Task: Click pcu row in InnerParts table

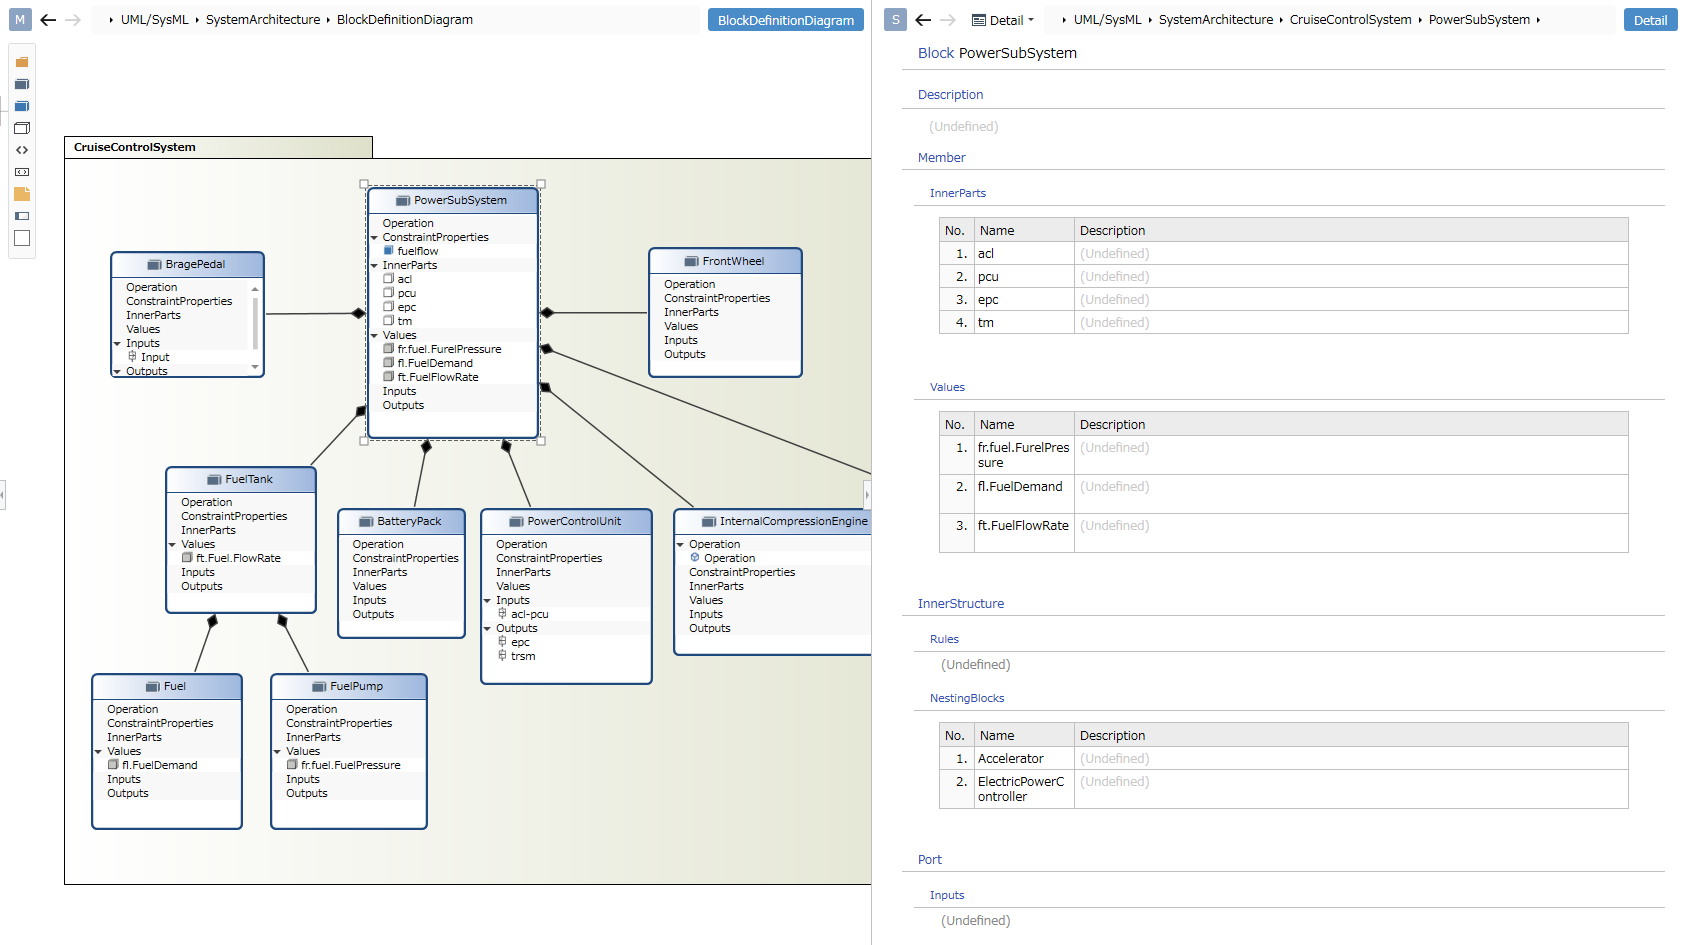Action: (1283, 277)
